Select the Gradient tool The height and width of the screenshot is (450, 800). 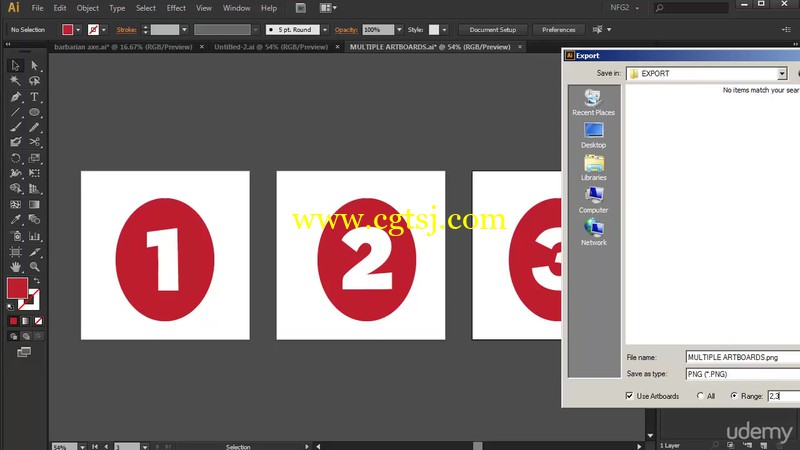34,205
